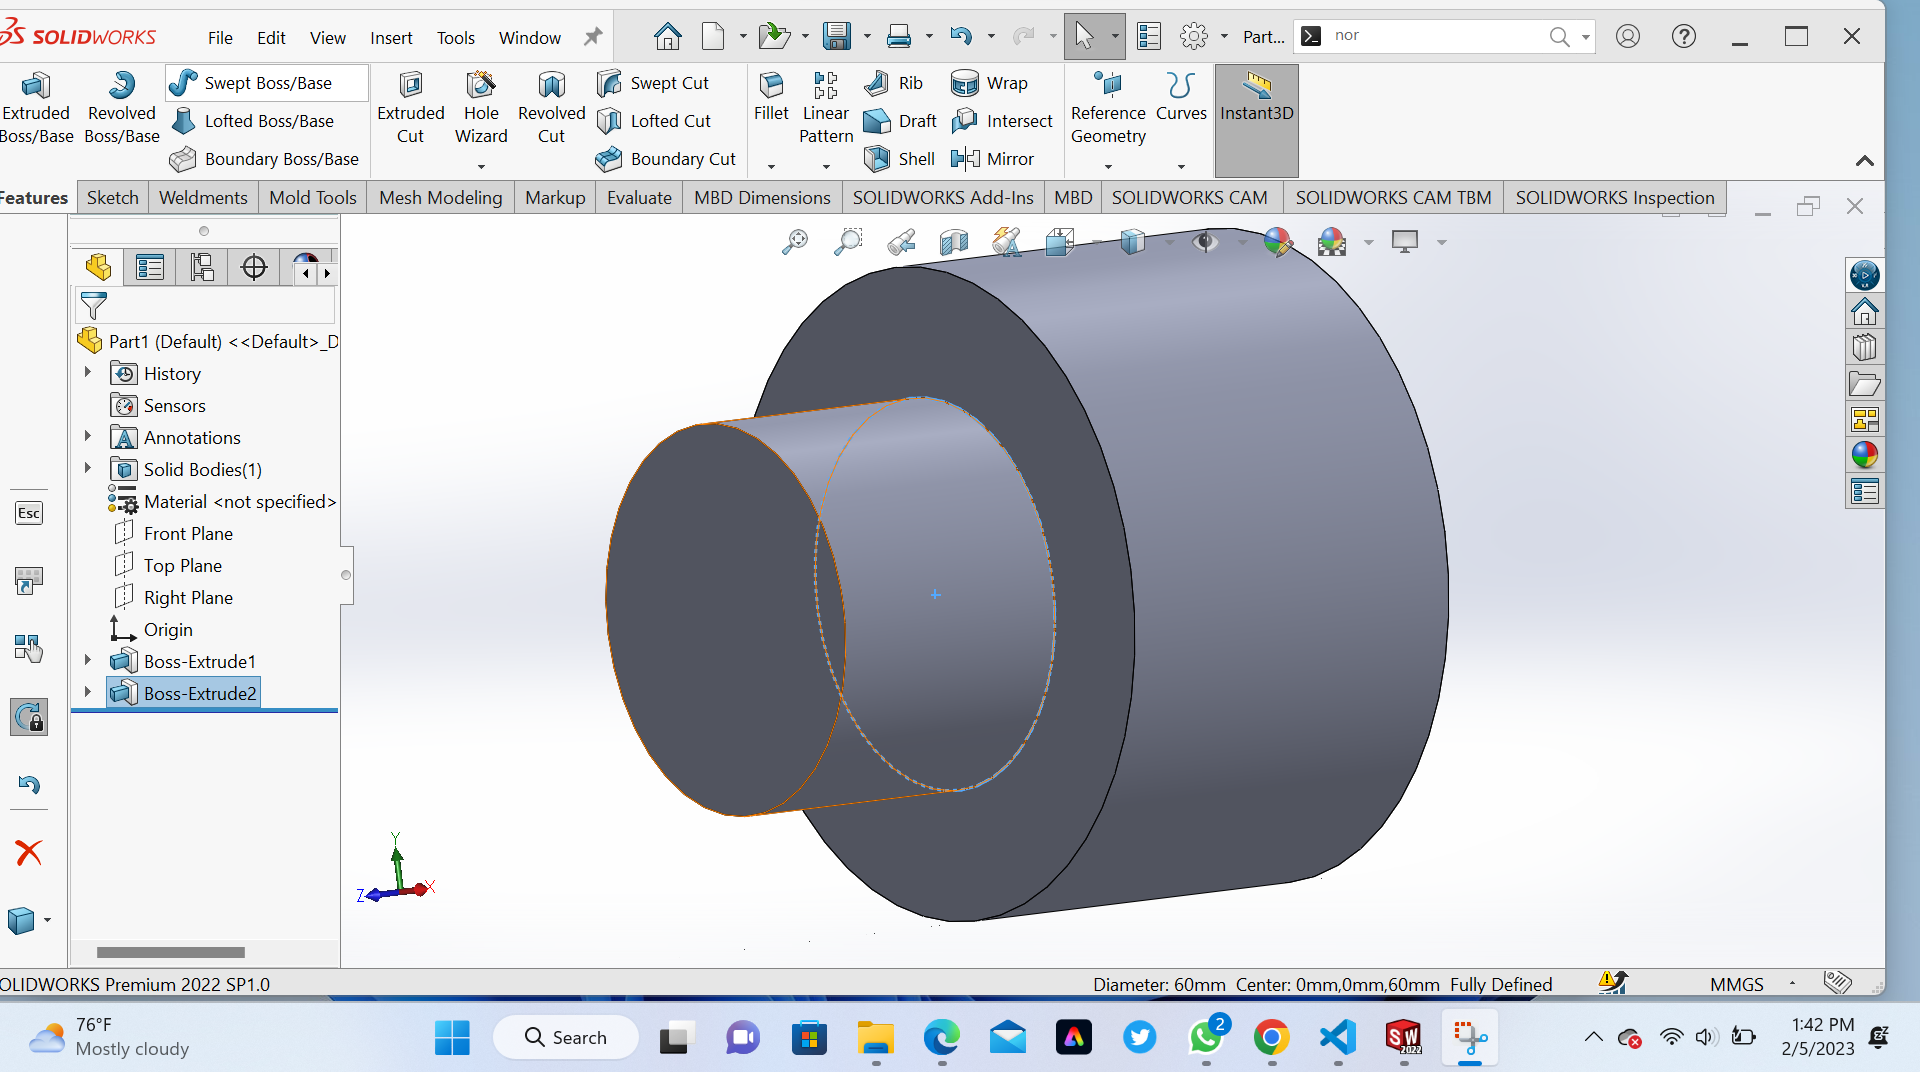Open Appearances task pane icon
Screen dimensions: 1920x1072
(1865, 455)
